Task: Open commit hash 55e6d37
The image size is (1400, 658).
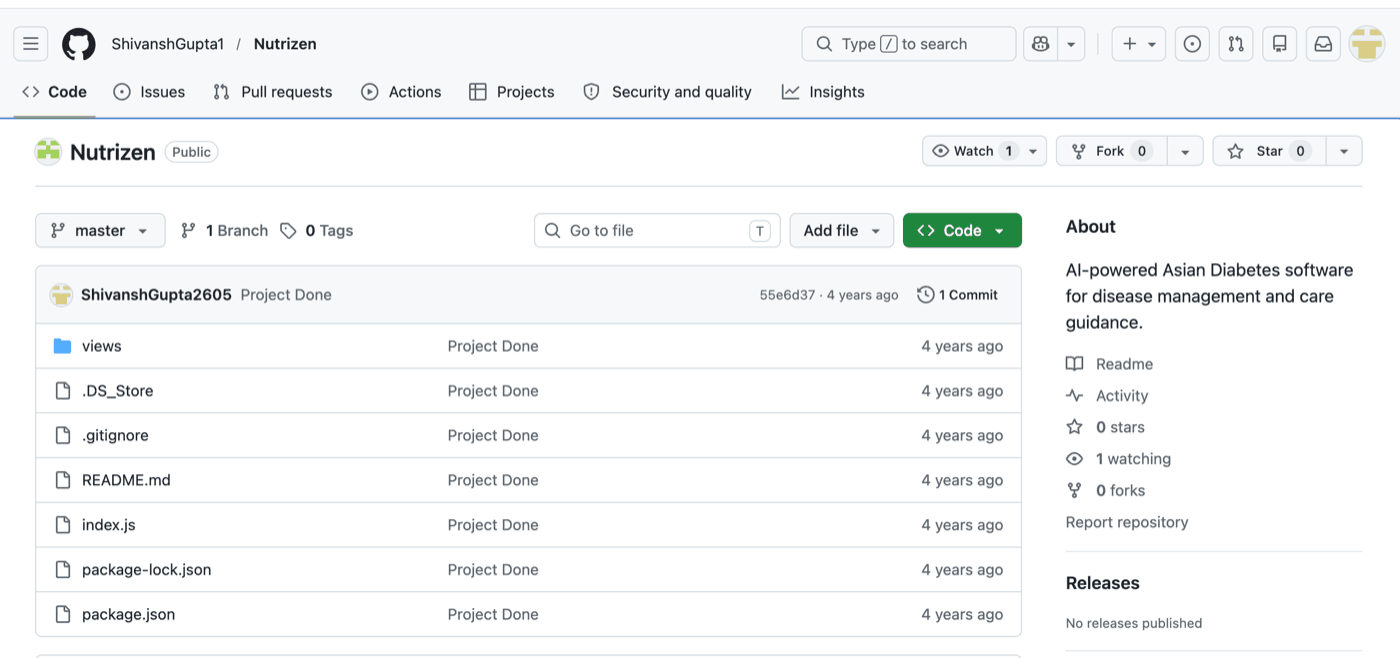Action: (x=787, y=295)
